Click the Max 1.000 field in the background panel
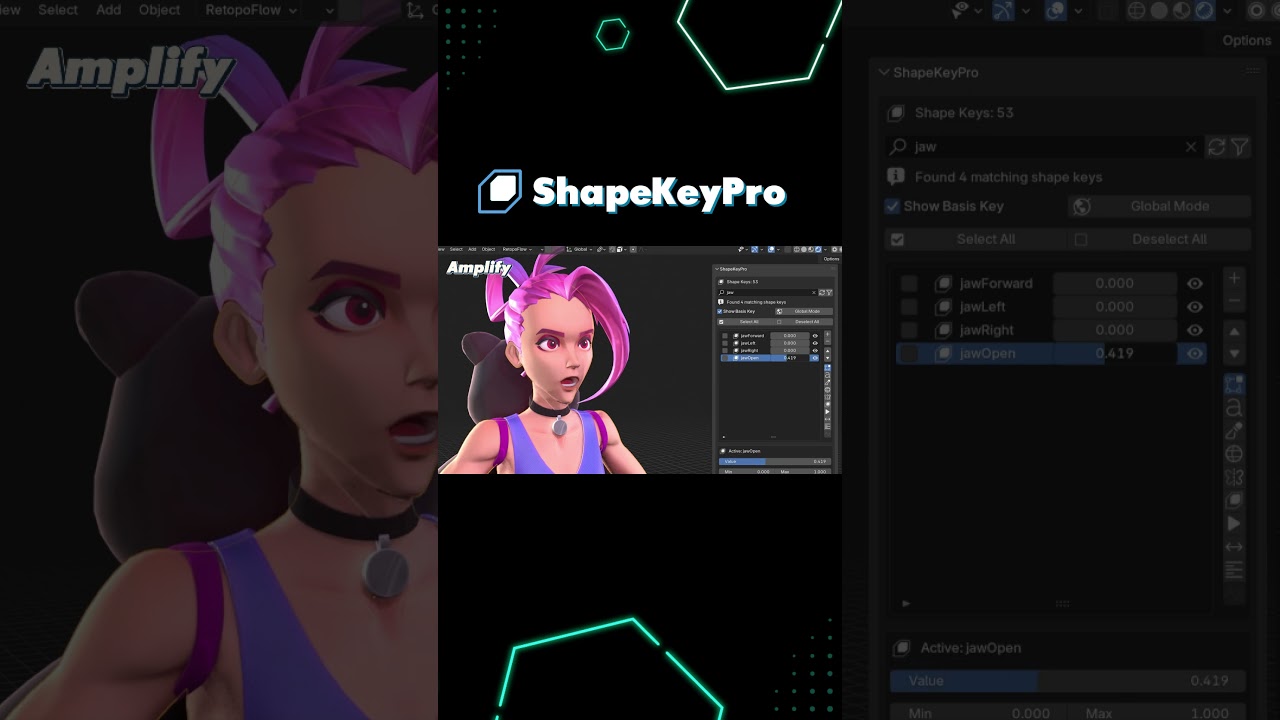This screenshot has width=1280, height=720. [x=1157, y=713]
